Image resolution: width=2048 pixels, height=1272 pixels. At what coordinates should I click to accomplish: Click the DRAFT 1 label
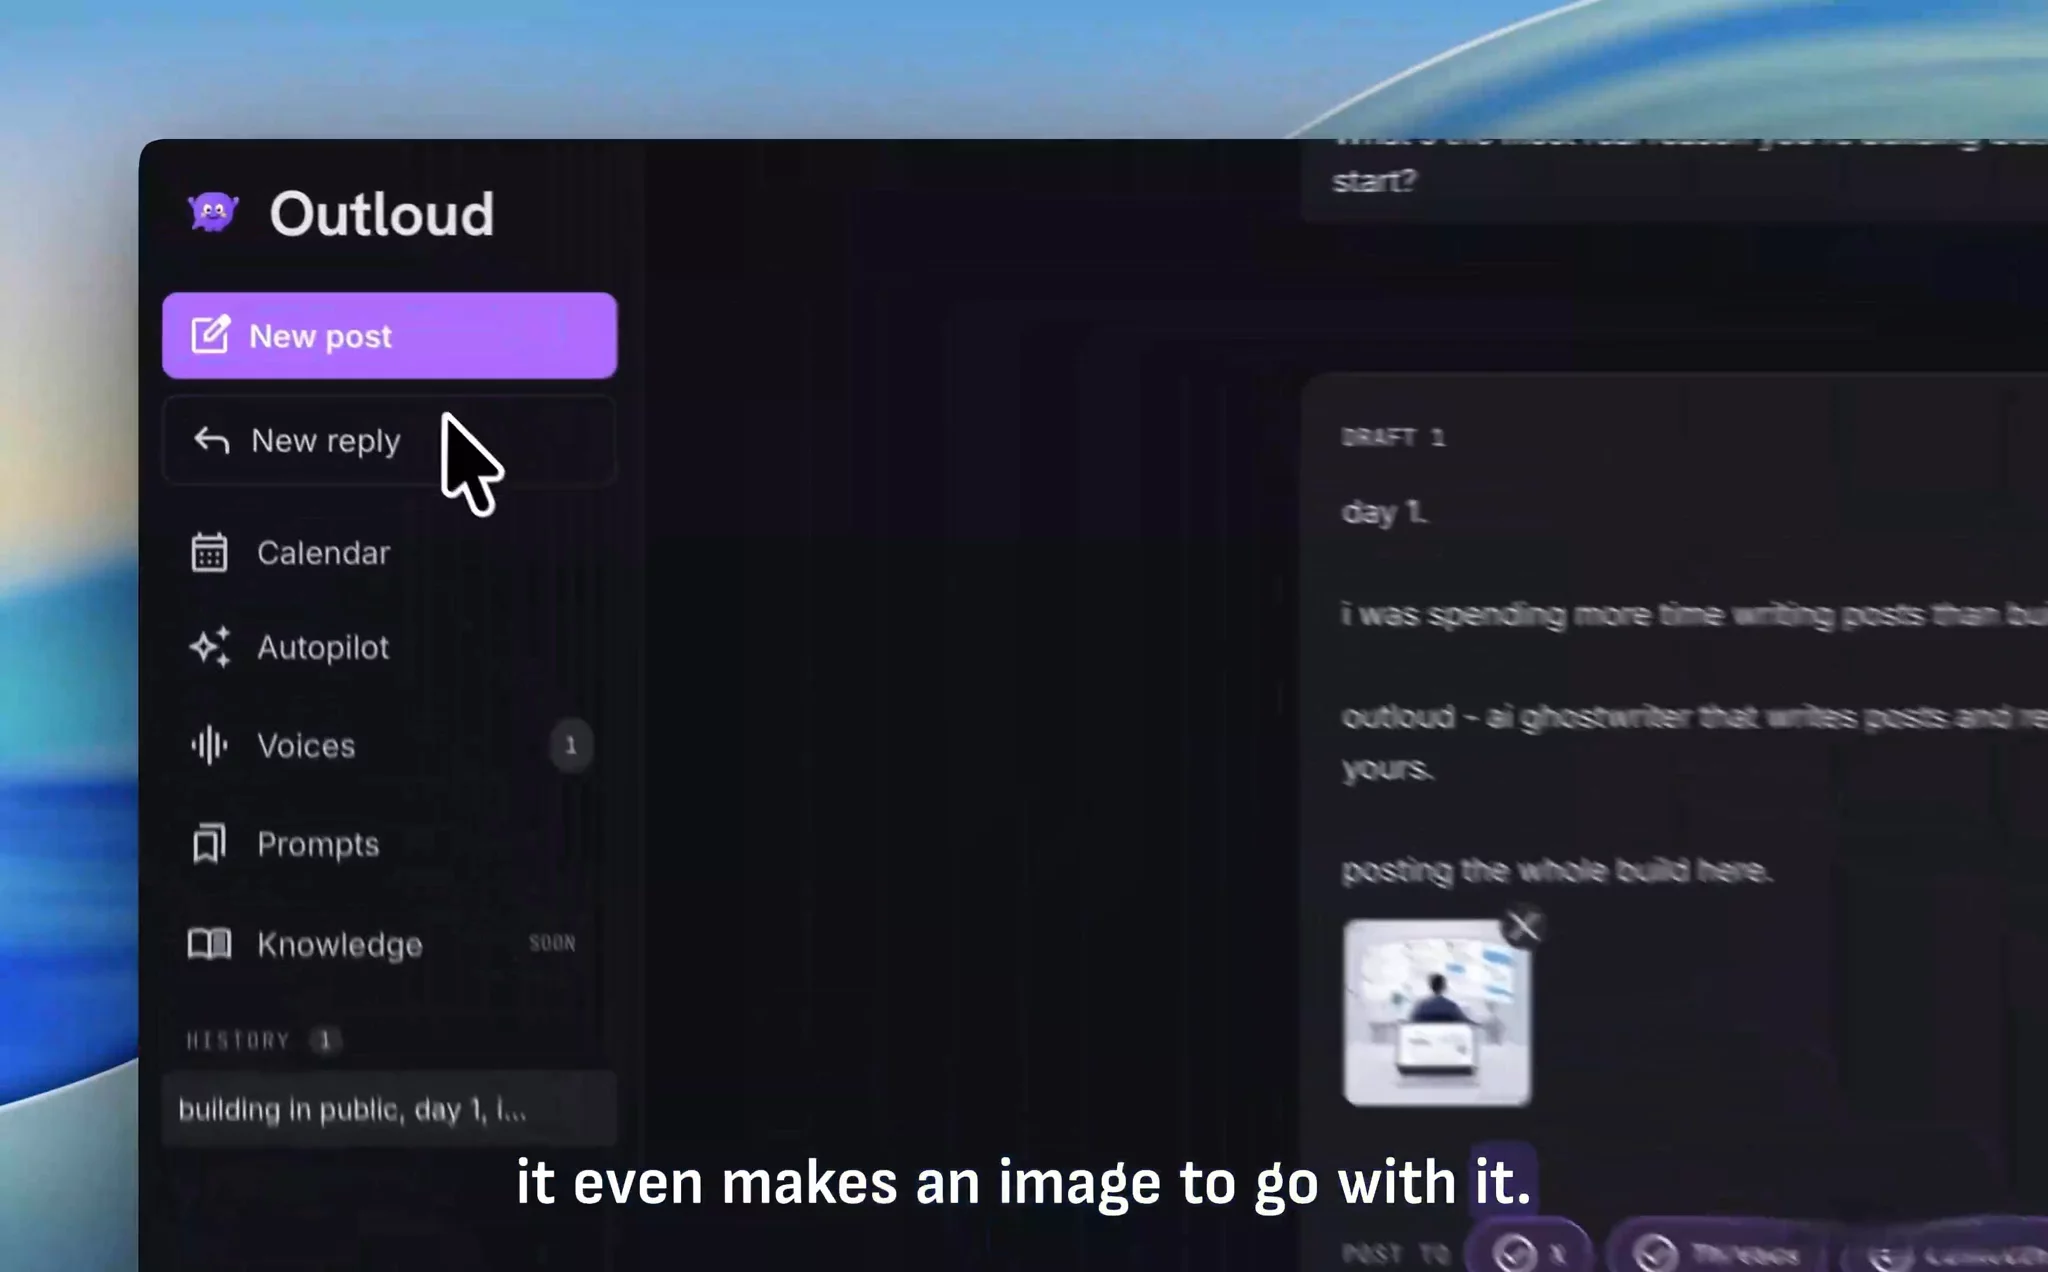click(1393, 438)
